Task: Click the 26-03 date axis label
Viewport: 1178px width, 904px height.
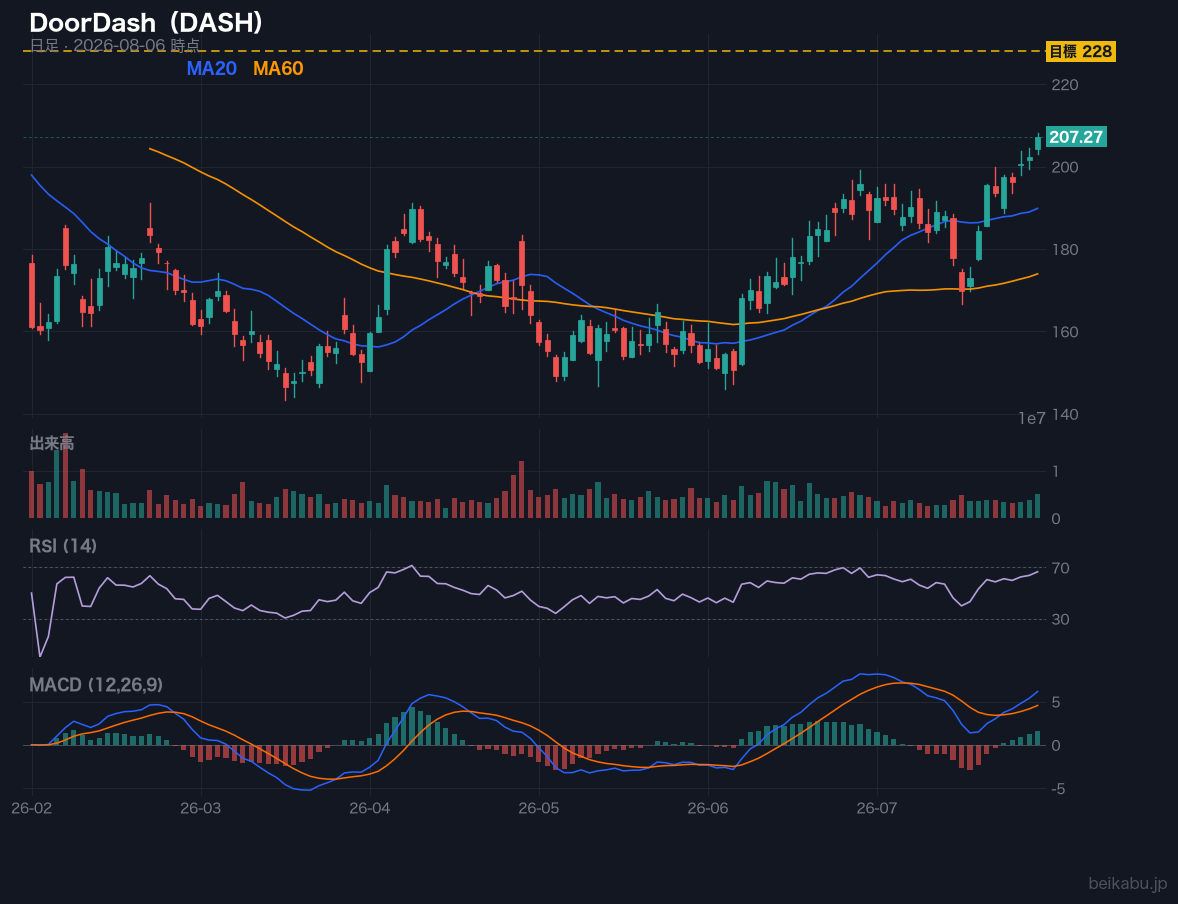Action: point(201,809)
